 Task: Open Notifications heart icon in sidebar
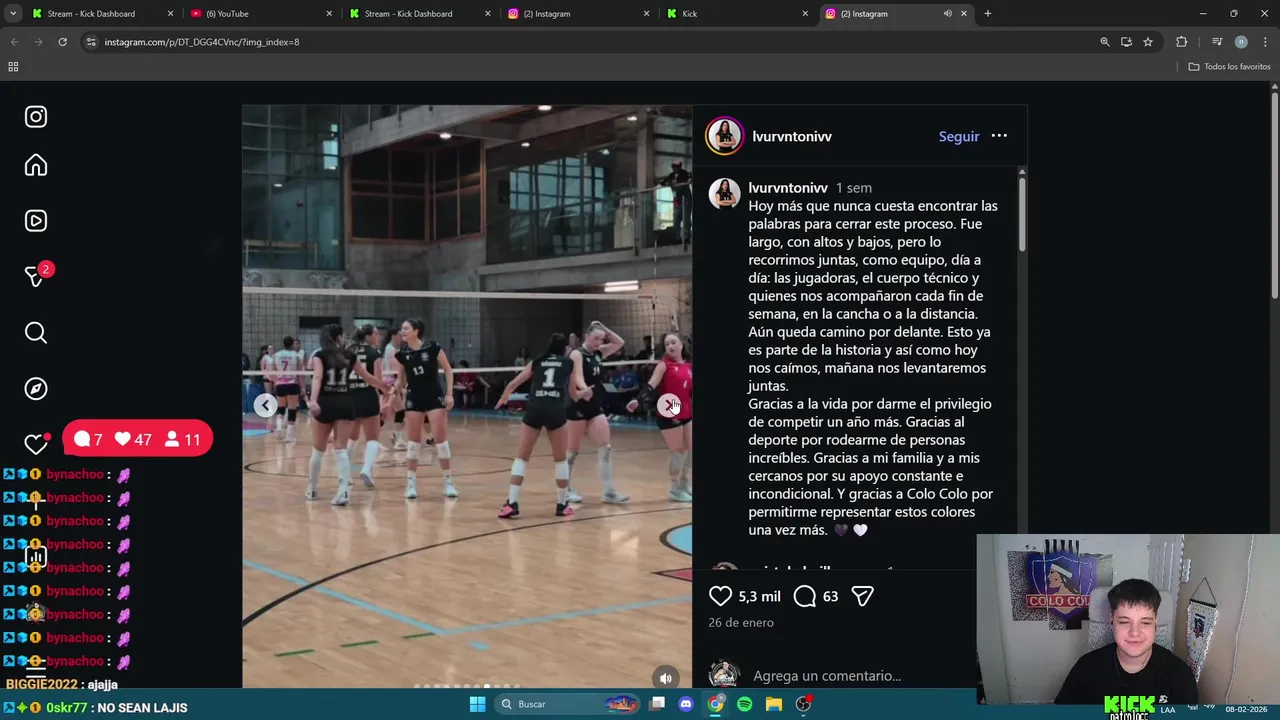pos(36,444)
